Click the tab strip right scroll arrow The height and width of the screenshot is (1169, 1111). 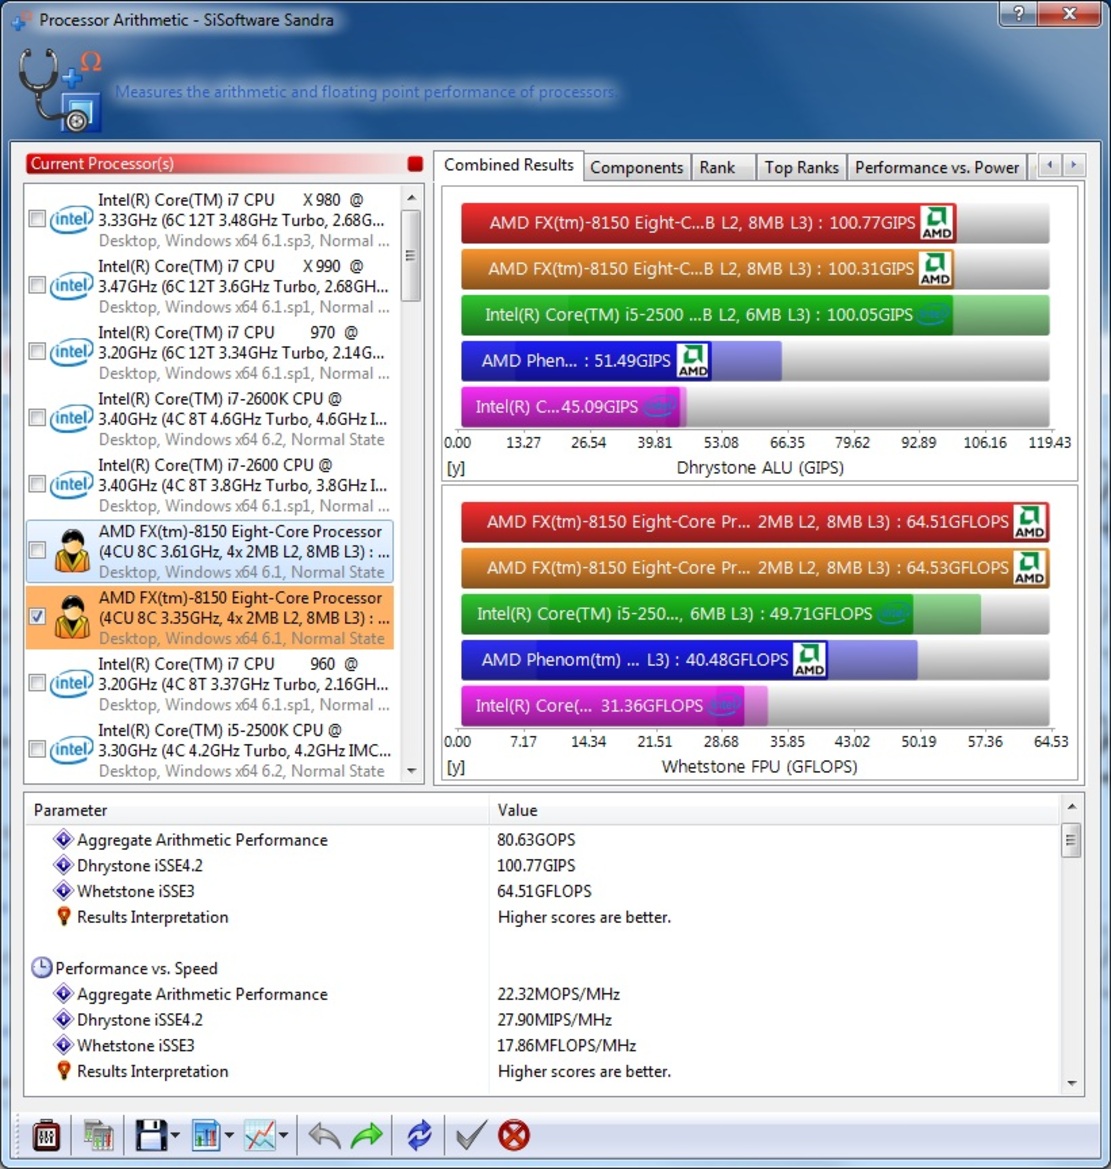point(1074,165)
